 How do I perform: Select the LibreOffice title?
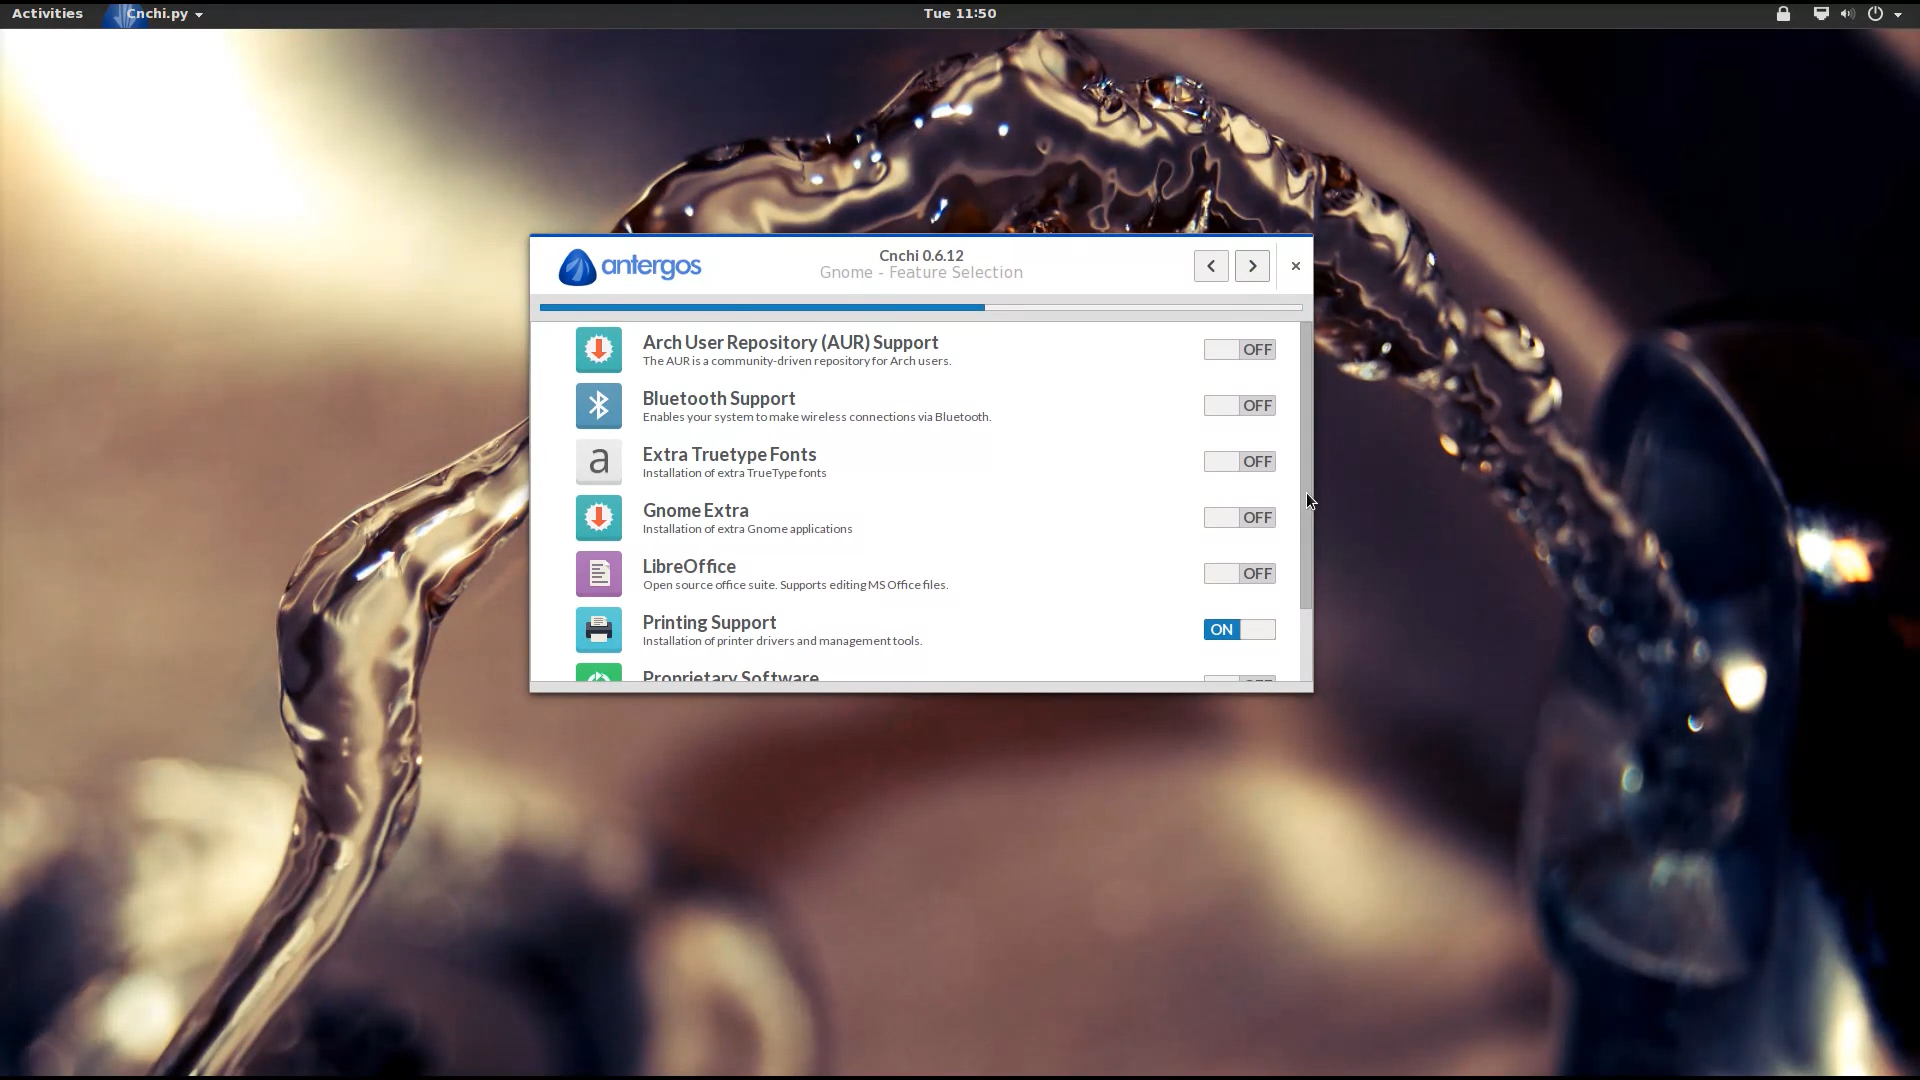tap(689, 567)
